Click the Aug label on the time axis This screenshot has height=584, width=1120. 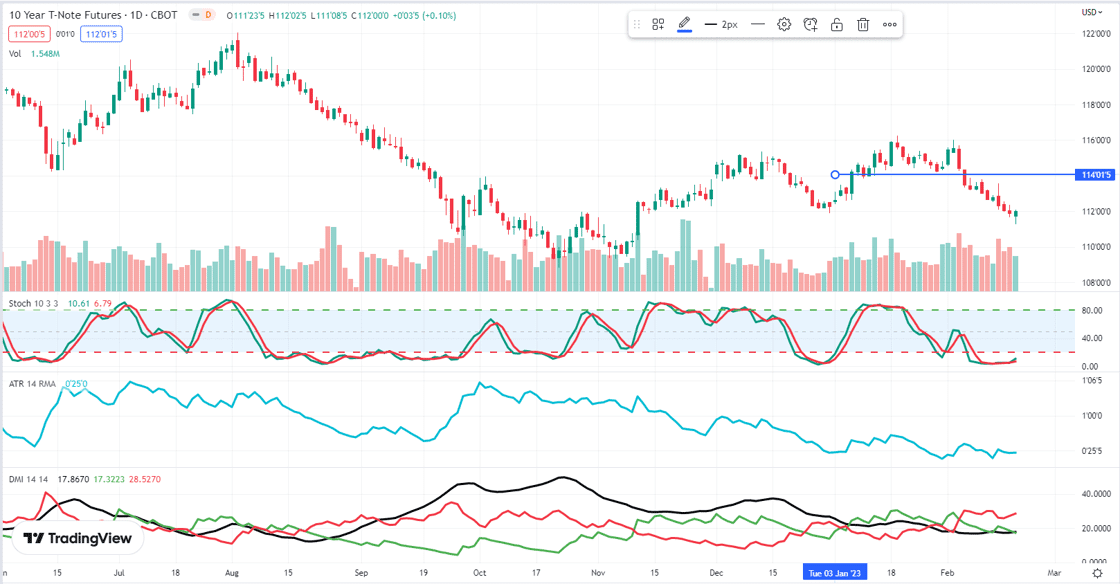pyautogui.click(x=231, y=573)
